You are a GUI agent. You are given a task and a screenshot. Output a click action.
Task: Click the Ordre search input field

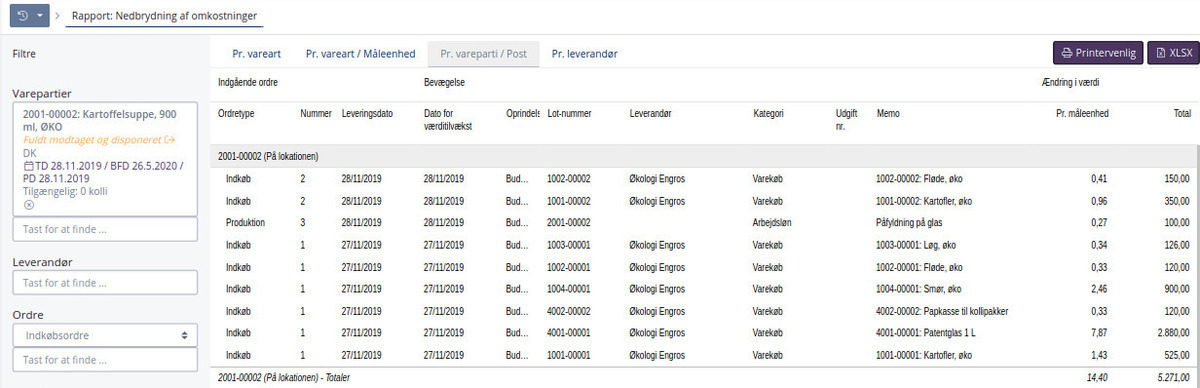(x=105, y=360)
